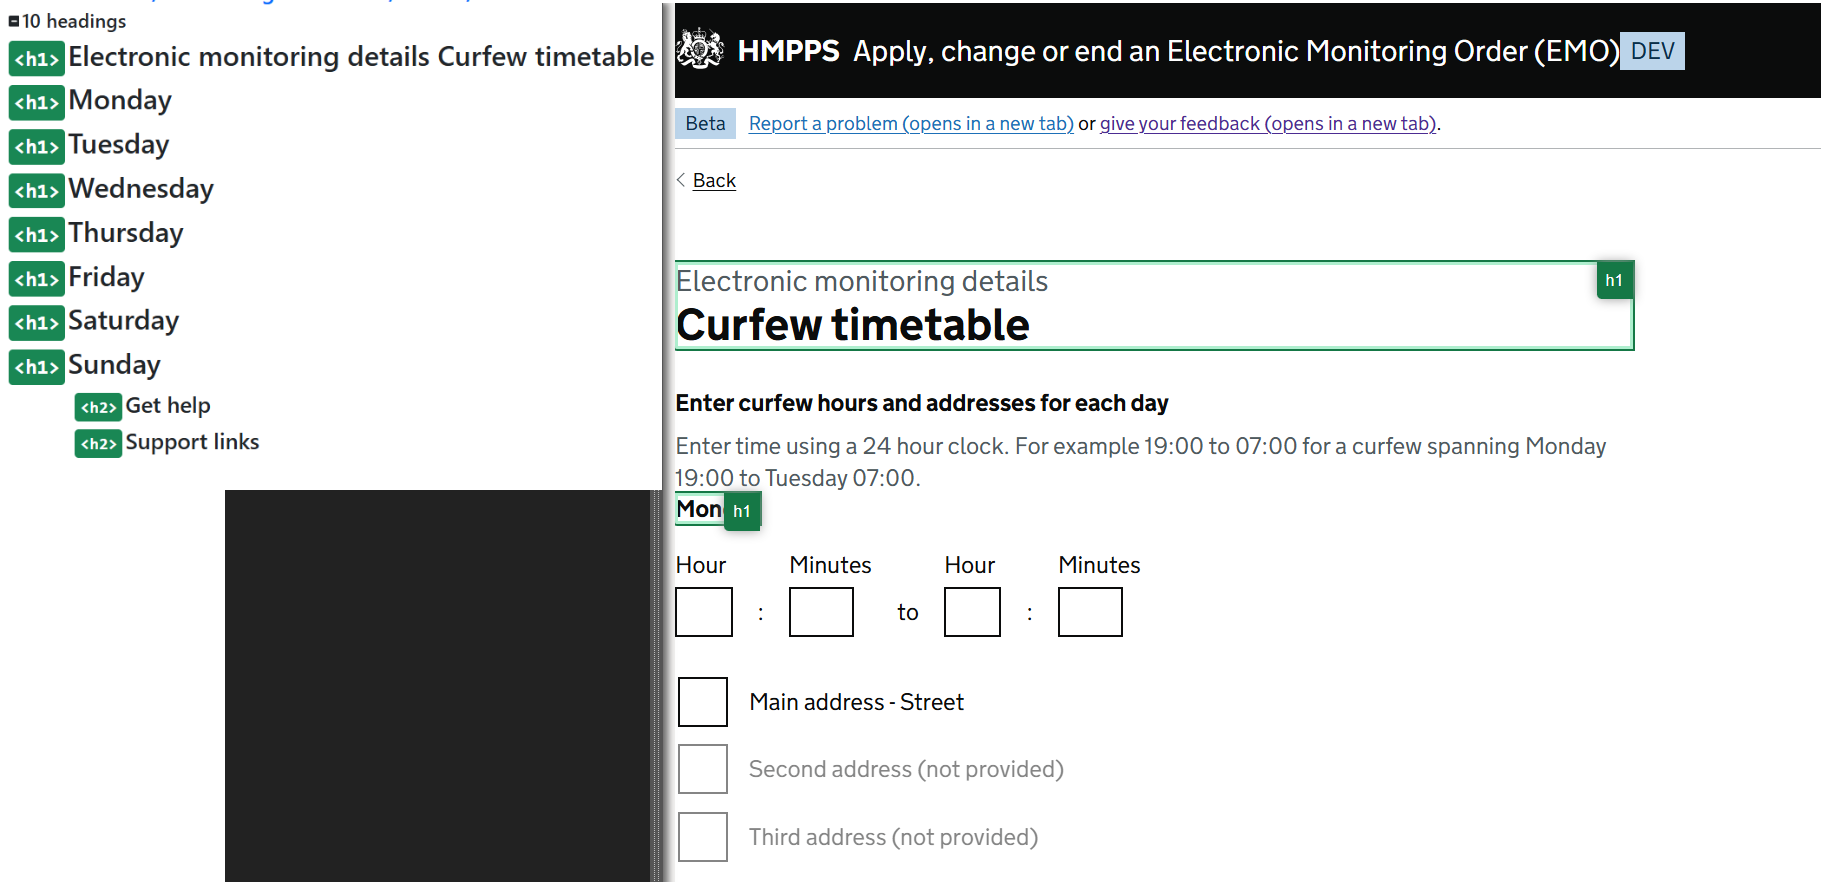Go back using the Back link

[x=714, y=180]
